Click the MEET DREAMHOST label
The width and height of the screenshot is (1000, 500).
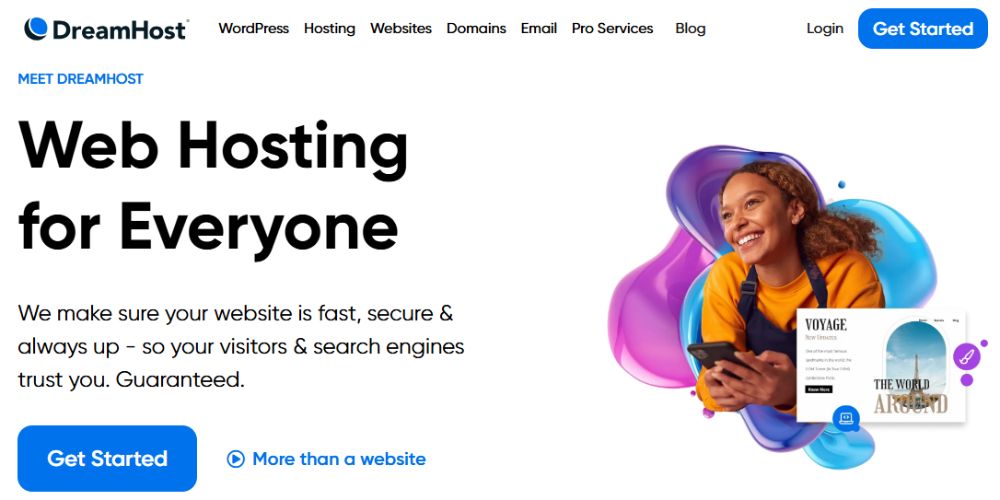[80, 79]
